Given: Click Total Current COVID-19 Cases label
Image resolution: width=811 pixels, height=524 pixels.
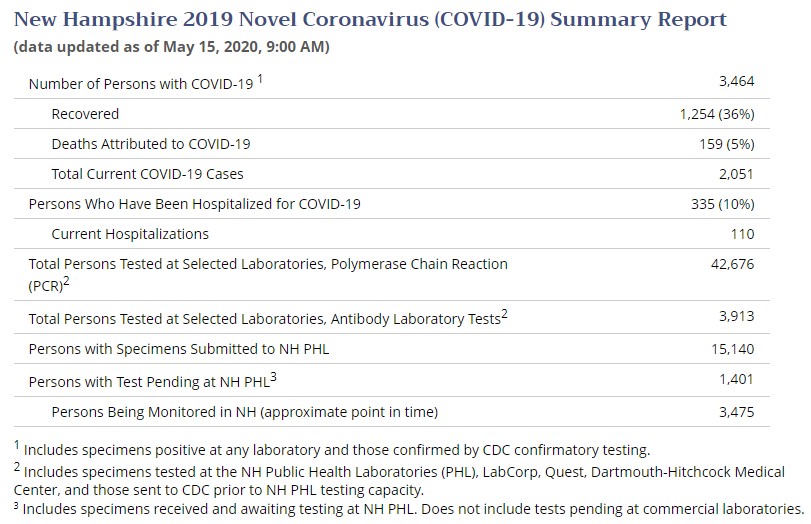Looking at the screenshot, I should 147,174.
